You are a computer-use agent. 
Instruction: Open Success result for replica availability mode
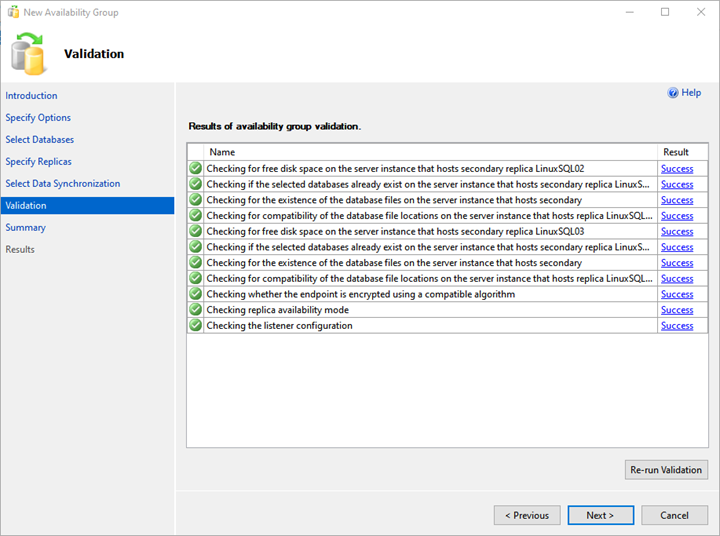click(x=677, y=310)
